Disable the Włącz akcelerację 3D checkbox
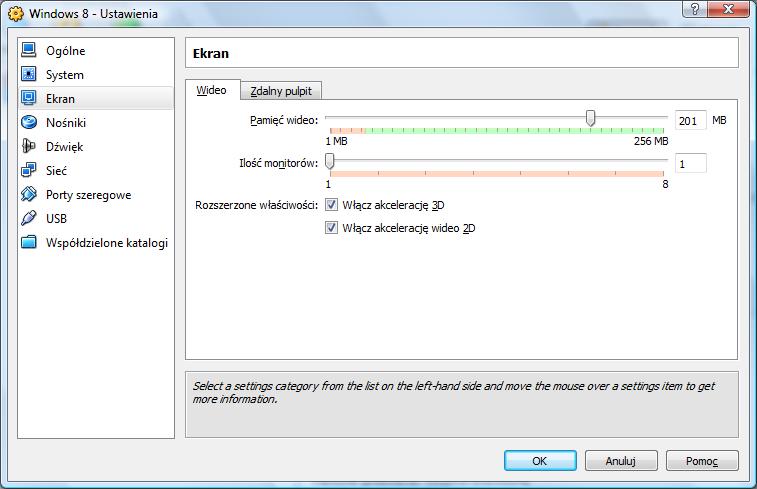Image resolution: width=757 pixels, height=489 pixels. [x=332, y=205]
